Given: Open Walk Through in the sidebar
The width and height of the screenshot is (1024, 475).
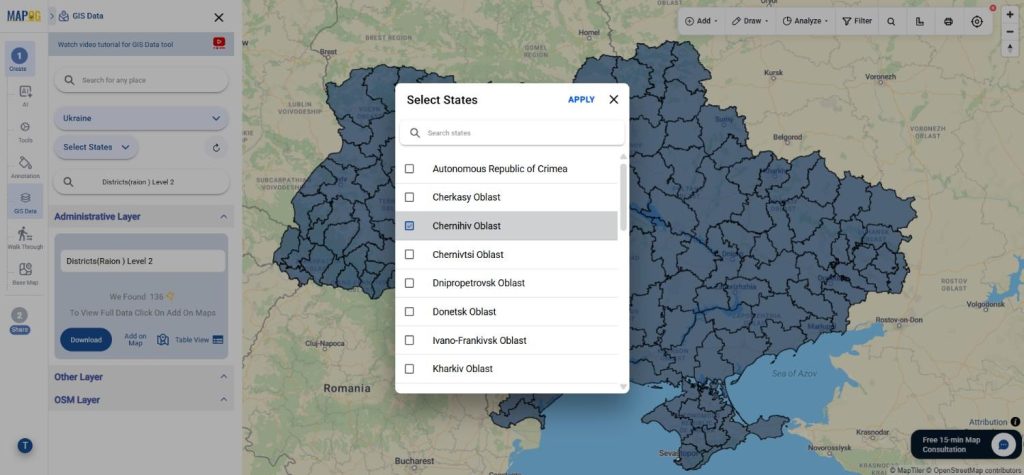Looking at the screenshot, I should 25,238.
